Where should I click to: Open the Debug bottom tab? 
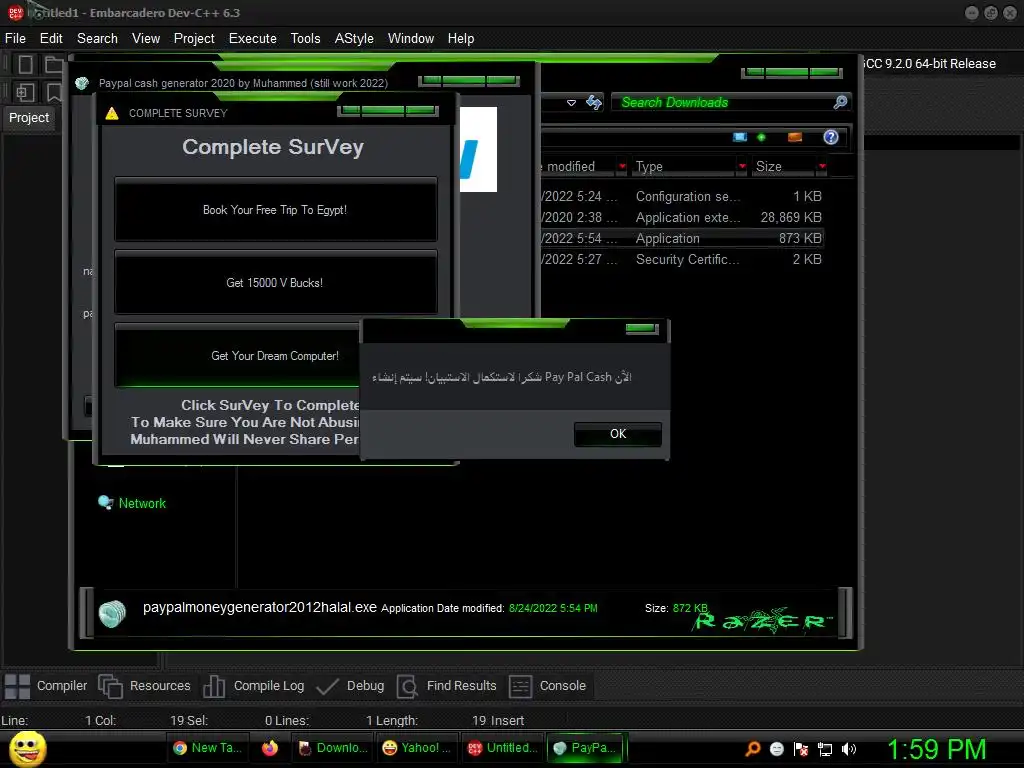[x=350, y=686]
